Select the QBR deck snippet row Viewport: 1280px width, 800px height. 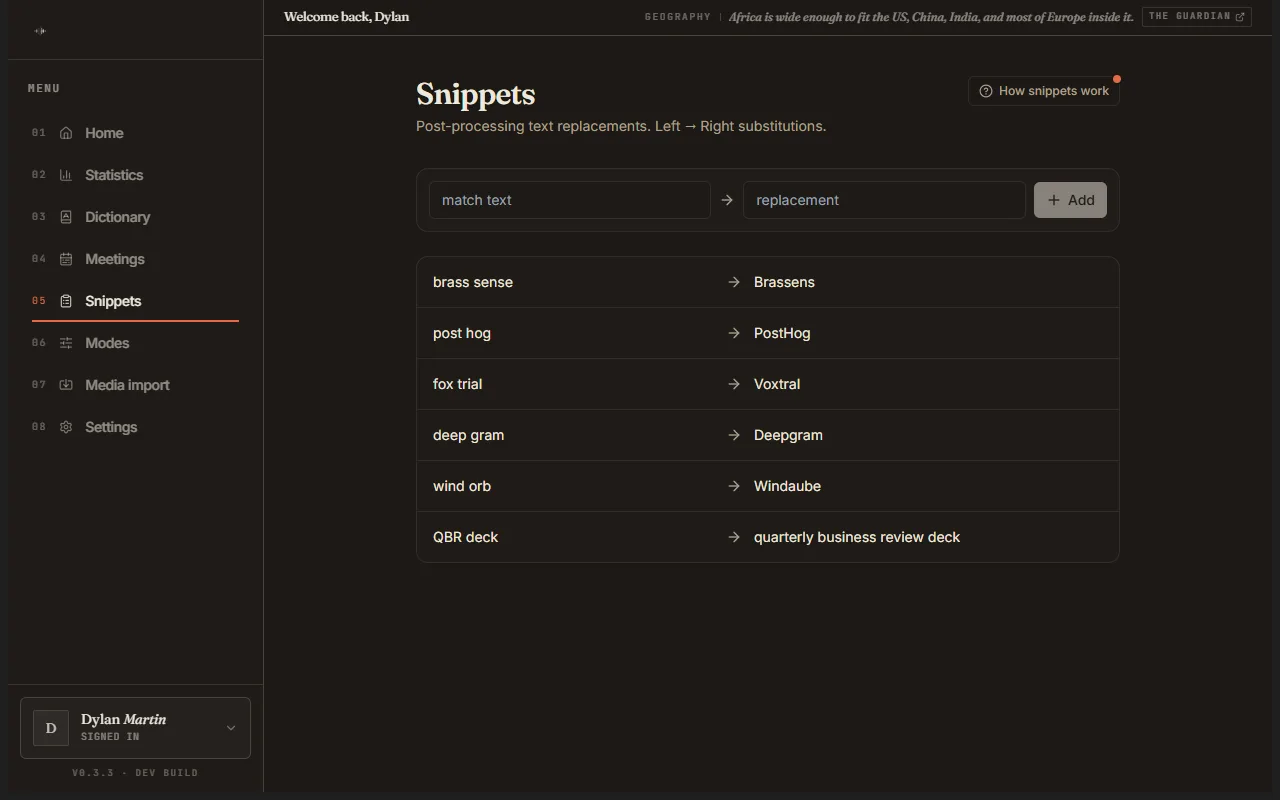[768, 537]
